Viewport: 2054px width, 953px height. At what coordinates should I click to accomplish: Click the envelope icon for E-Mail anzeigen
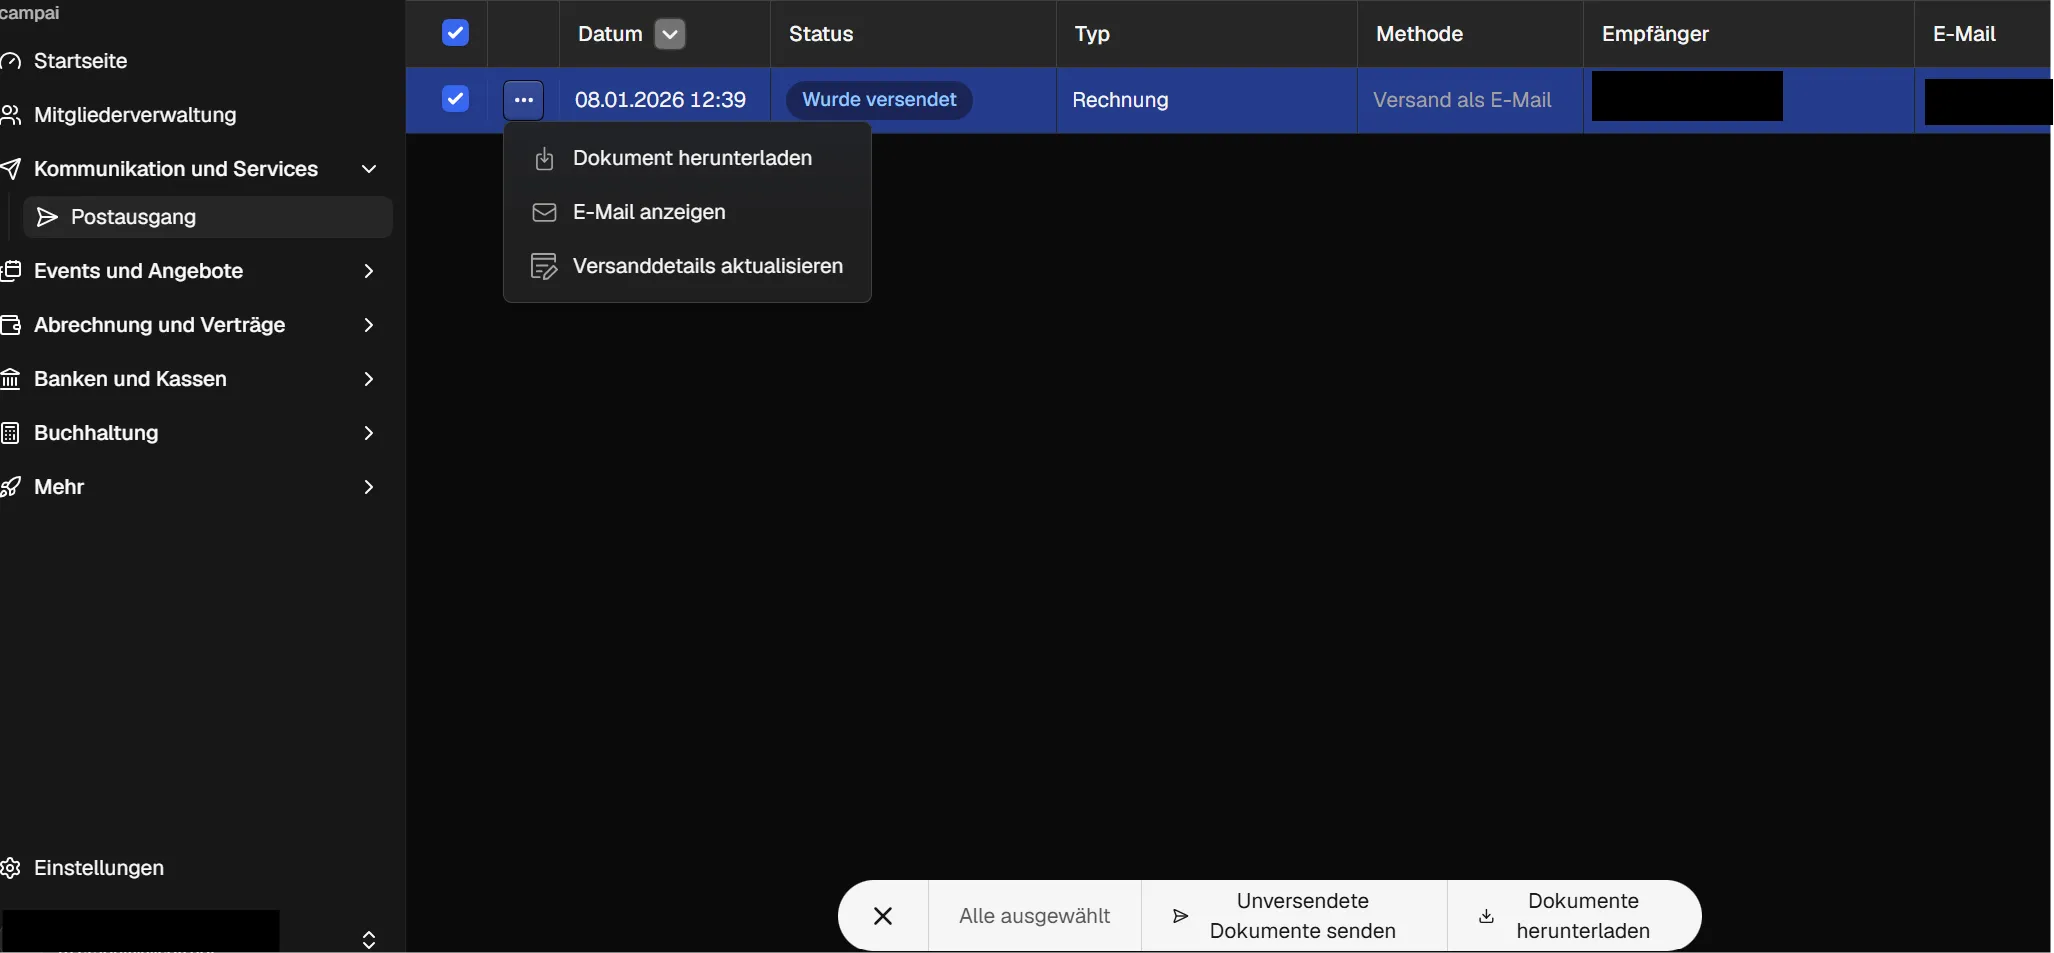(544, 213)
